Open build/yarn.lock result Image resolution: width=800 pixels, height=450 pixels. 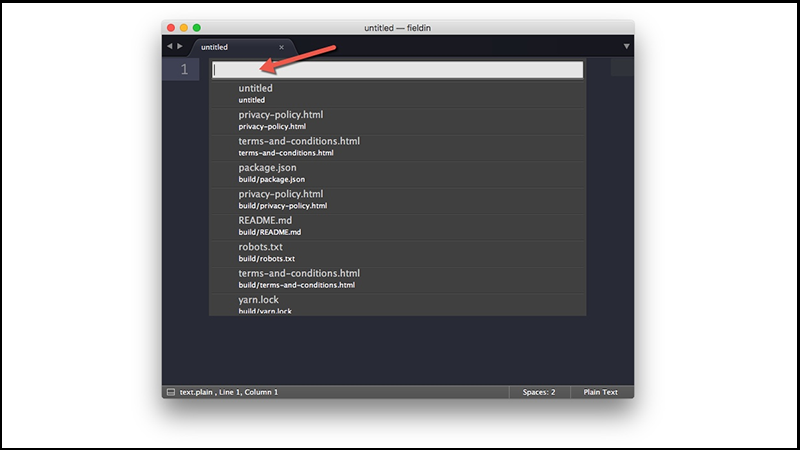pos(397,305)
